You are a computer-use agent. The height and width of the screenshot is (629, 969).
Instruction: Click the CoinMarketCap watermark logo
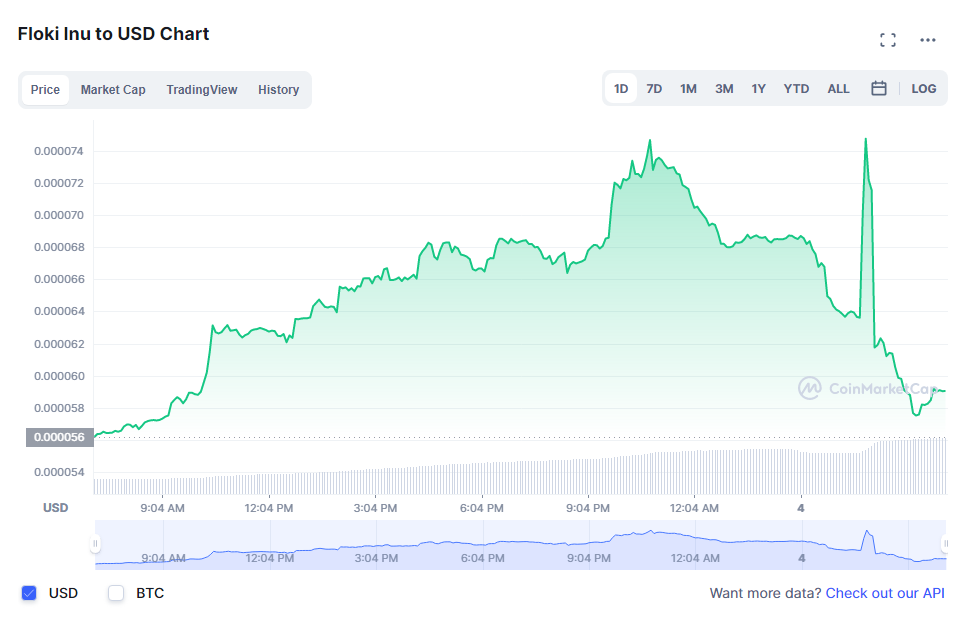click(x=866, y=388)
